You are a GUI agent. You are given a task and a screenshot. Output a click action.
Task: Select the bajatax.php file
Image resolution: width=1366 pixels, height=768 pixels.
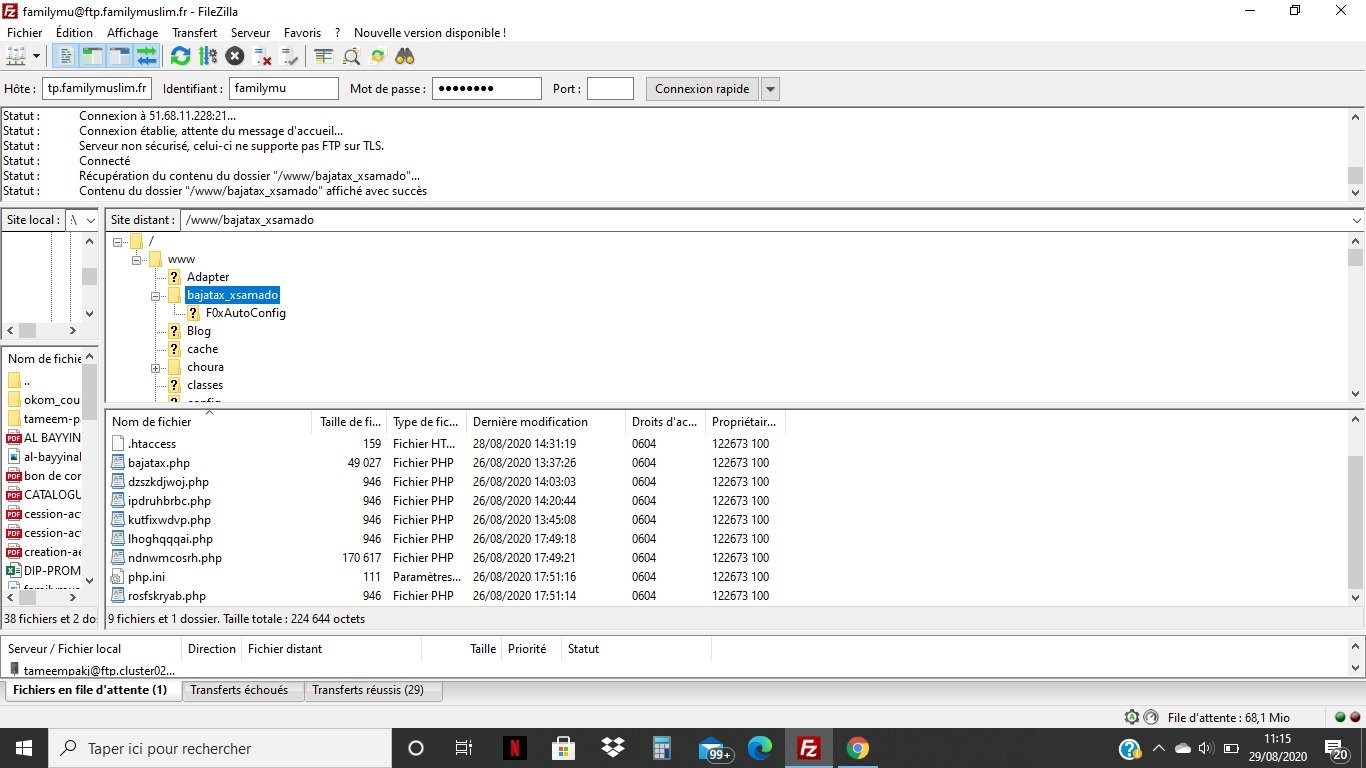click(x=159, y=463)
